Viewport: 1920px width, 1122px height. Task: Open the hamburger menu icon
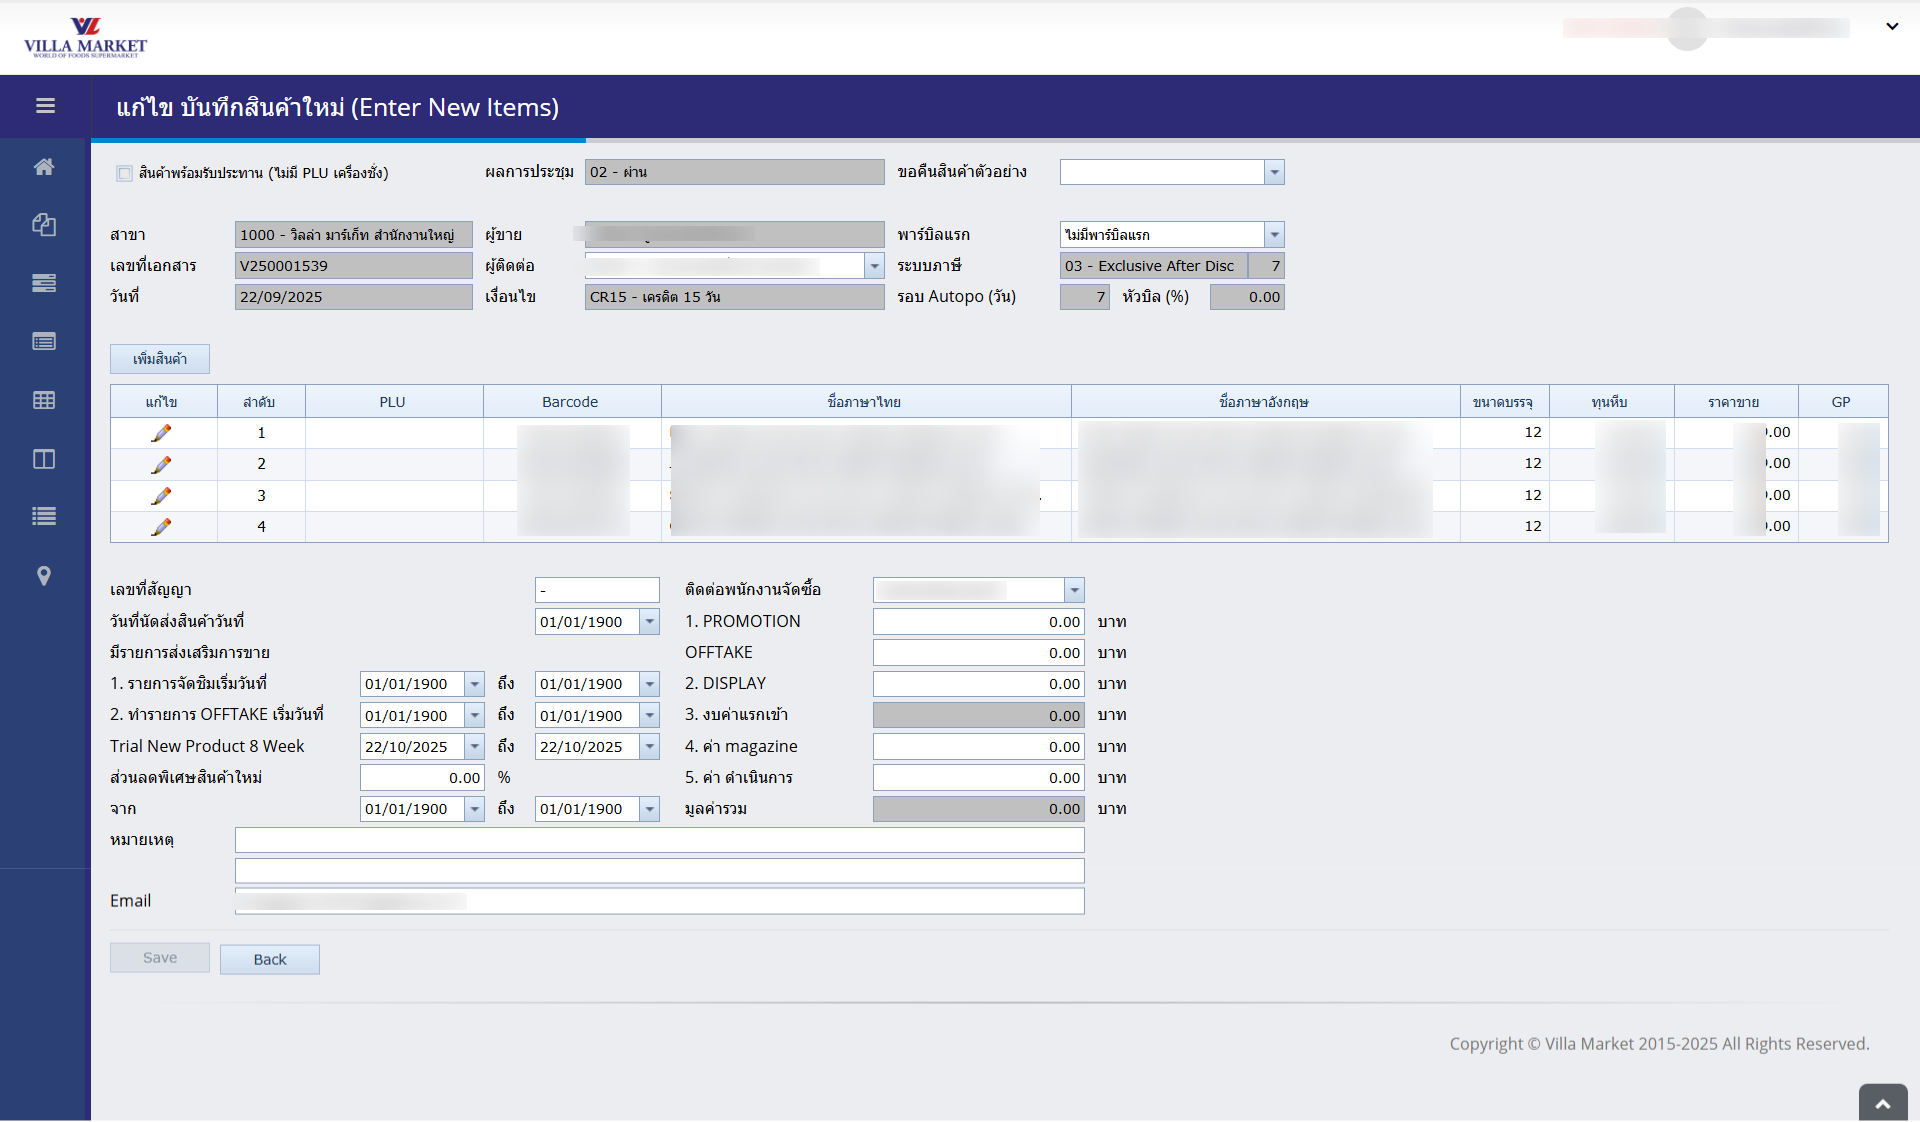click(45, 106)
